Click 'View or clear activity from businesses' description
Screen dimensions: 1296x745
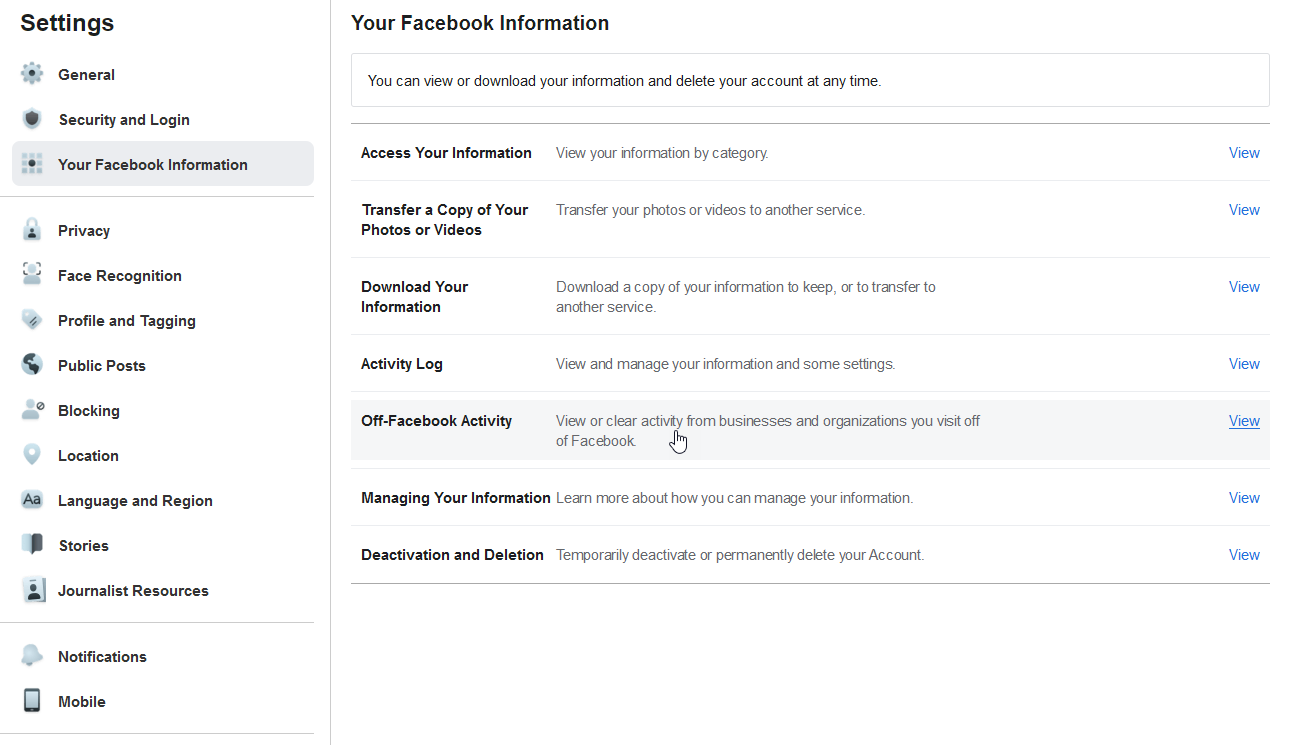[x=768, y=431]
